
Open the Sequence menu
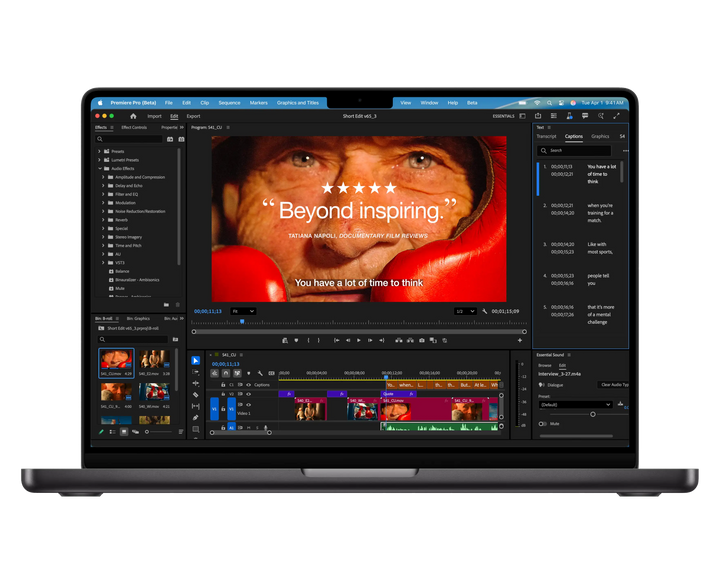coord(229,102)
